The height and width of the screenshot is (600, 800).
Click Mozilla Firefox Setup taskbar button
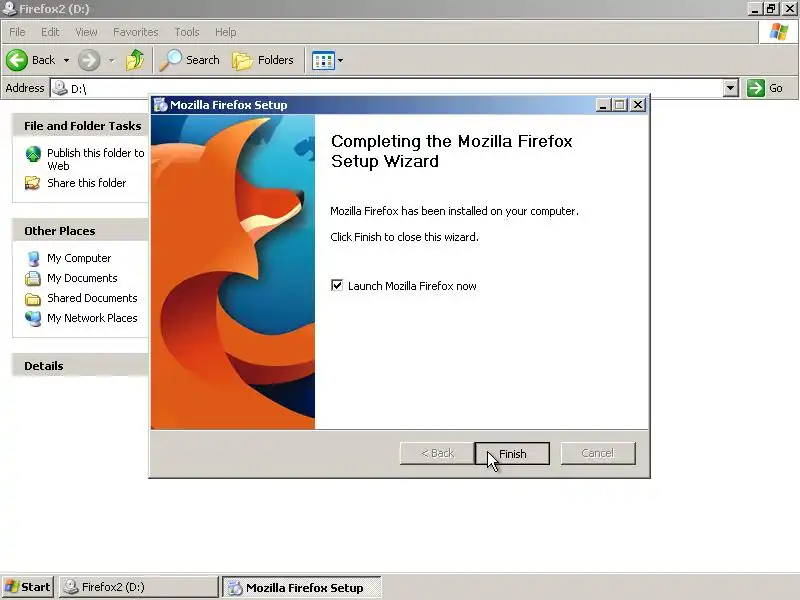pyautogui.click(x=302, y=587)
